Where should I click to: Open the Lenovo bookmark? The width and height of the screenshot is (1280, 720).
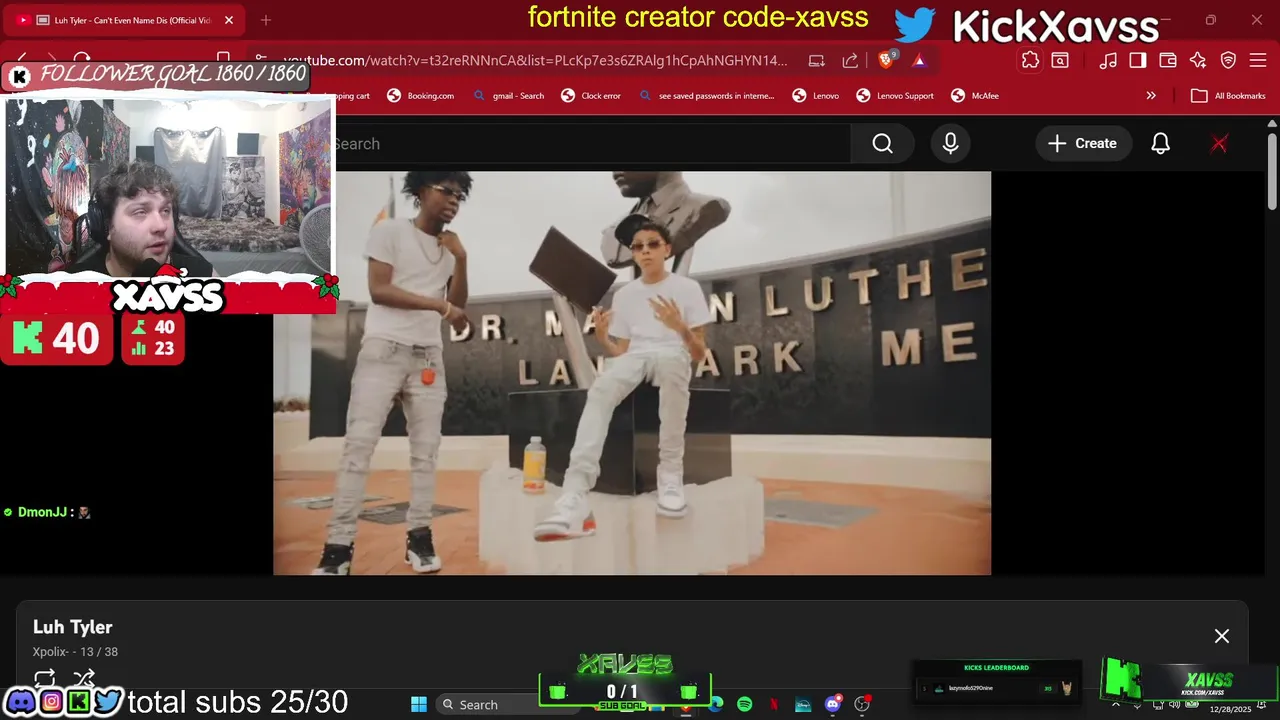[815, 96]
